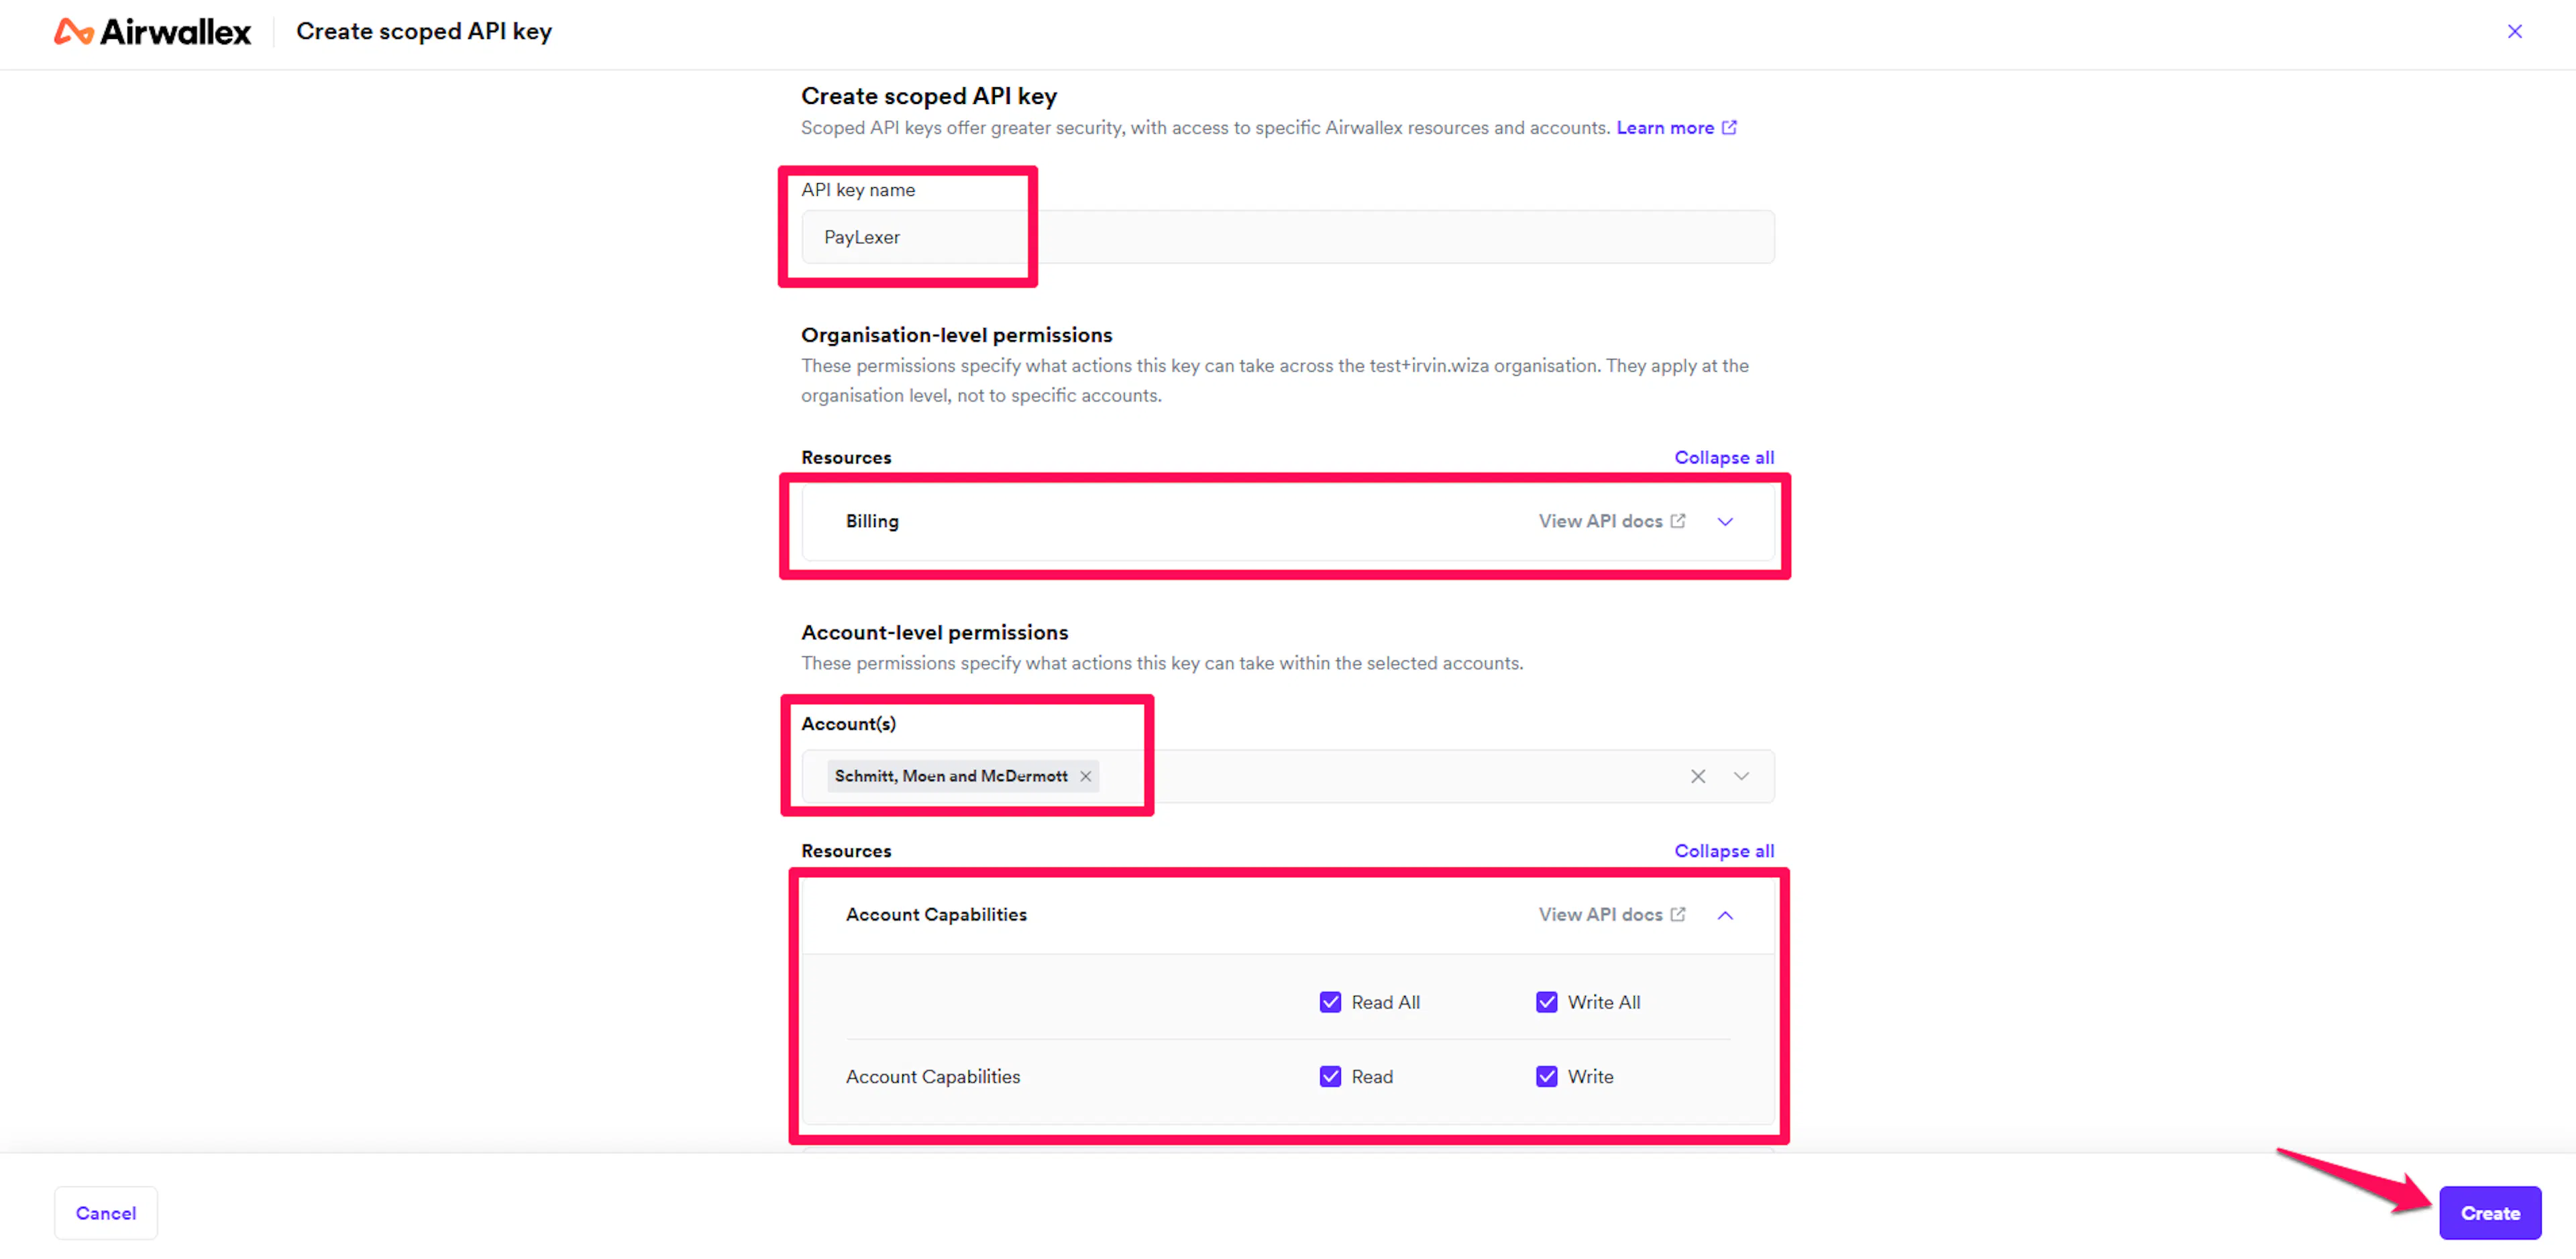Click the Account Capabilities docs external link icon
This screenshot has width=2576, height=1259.
(1678, 915)
